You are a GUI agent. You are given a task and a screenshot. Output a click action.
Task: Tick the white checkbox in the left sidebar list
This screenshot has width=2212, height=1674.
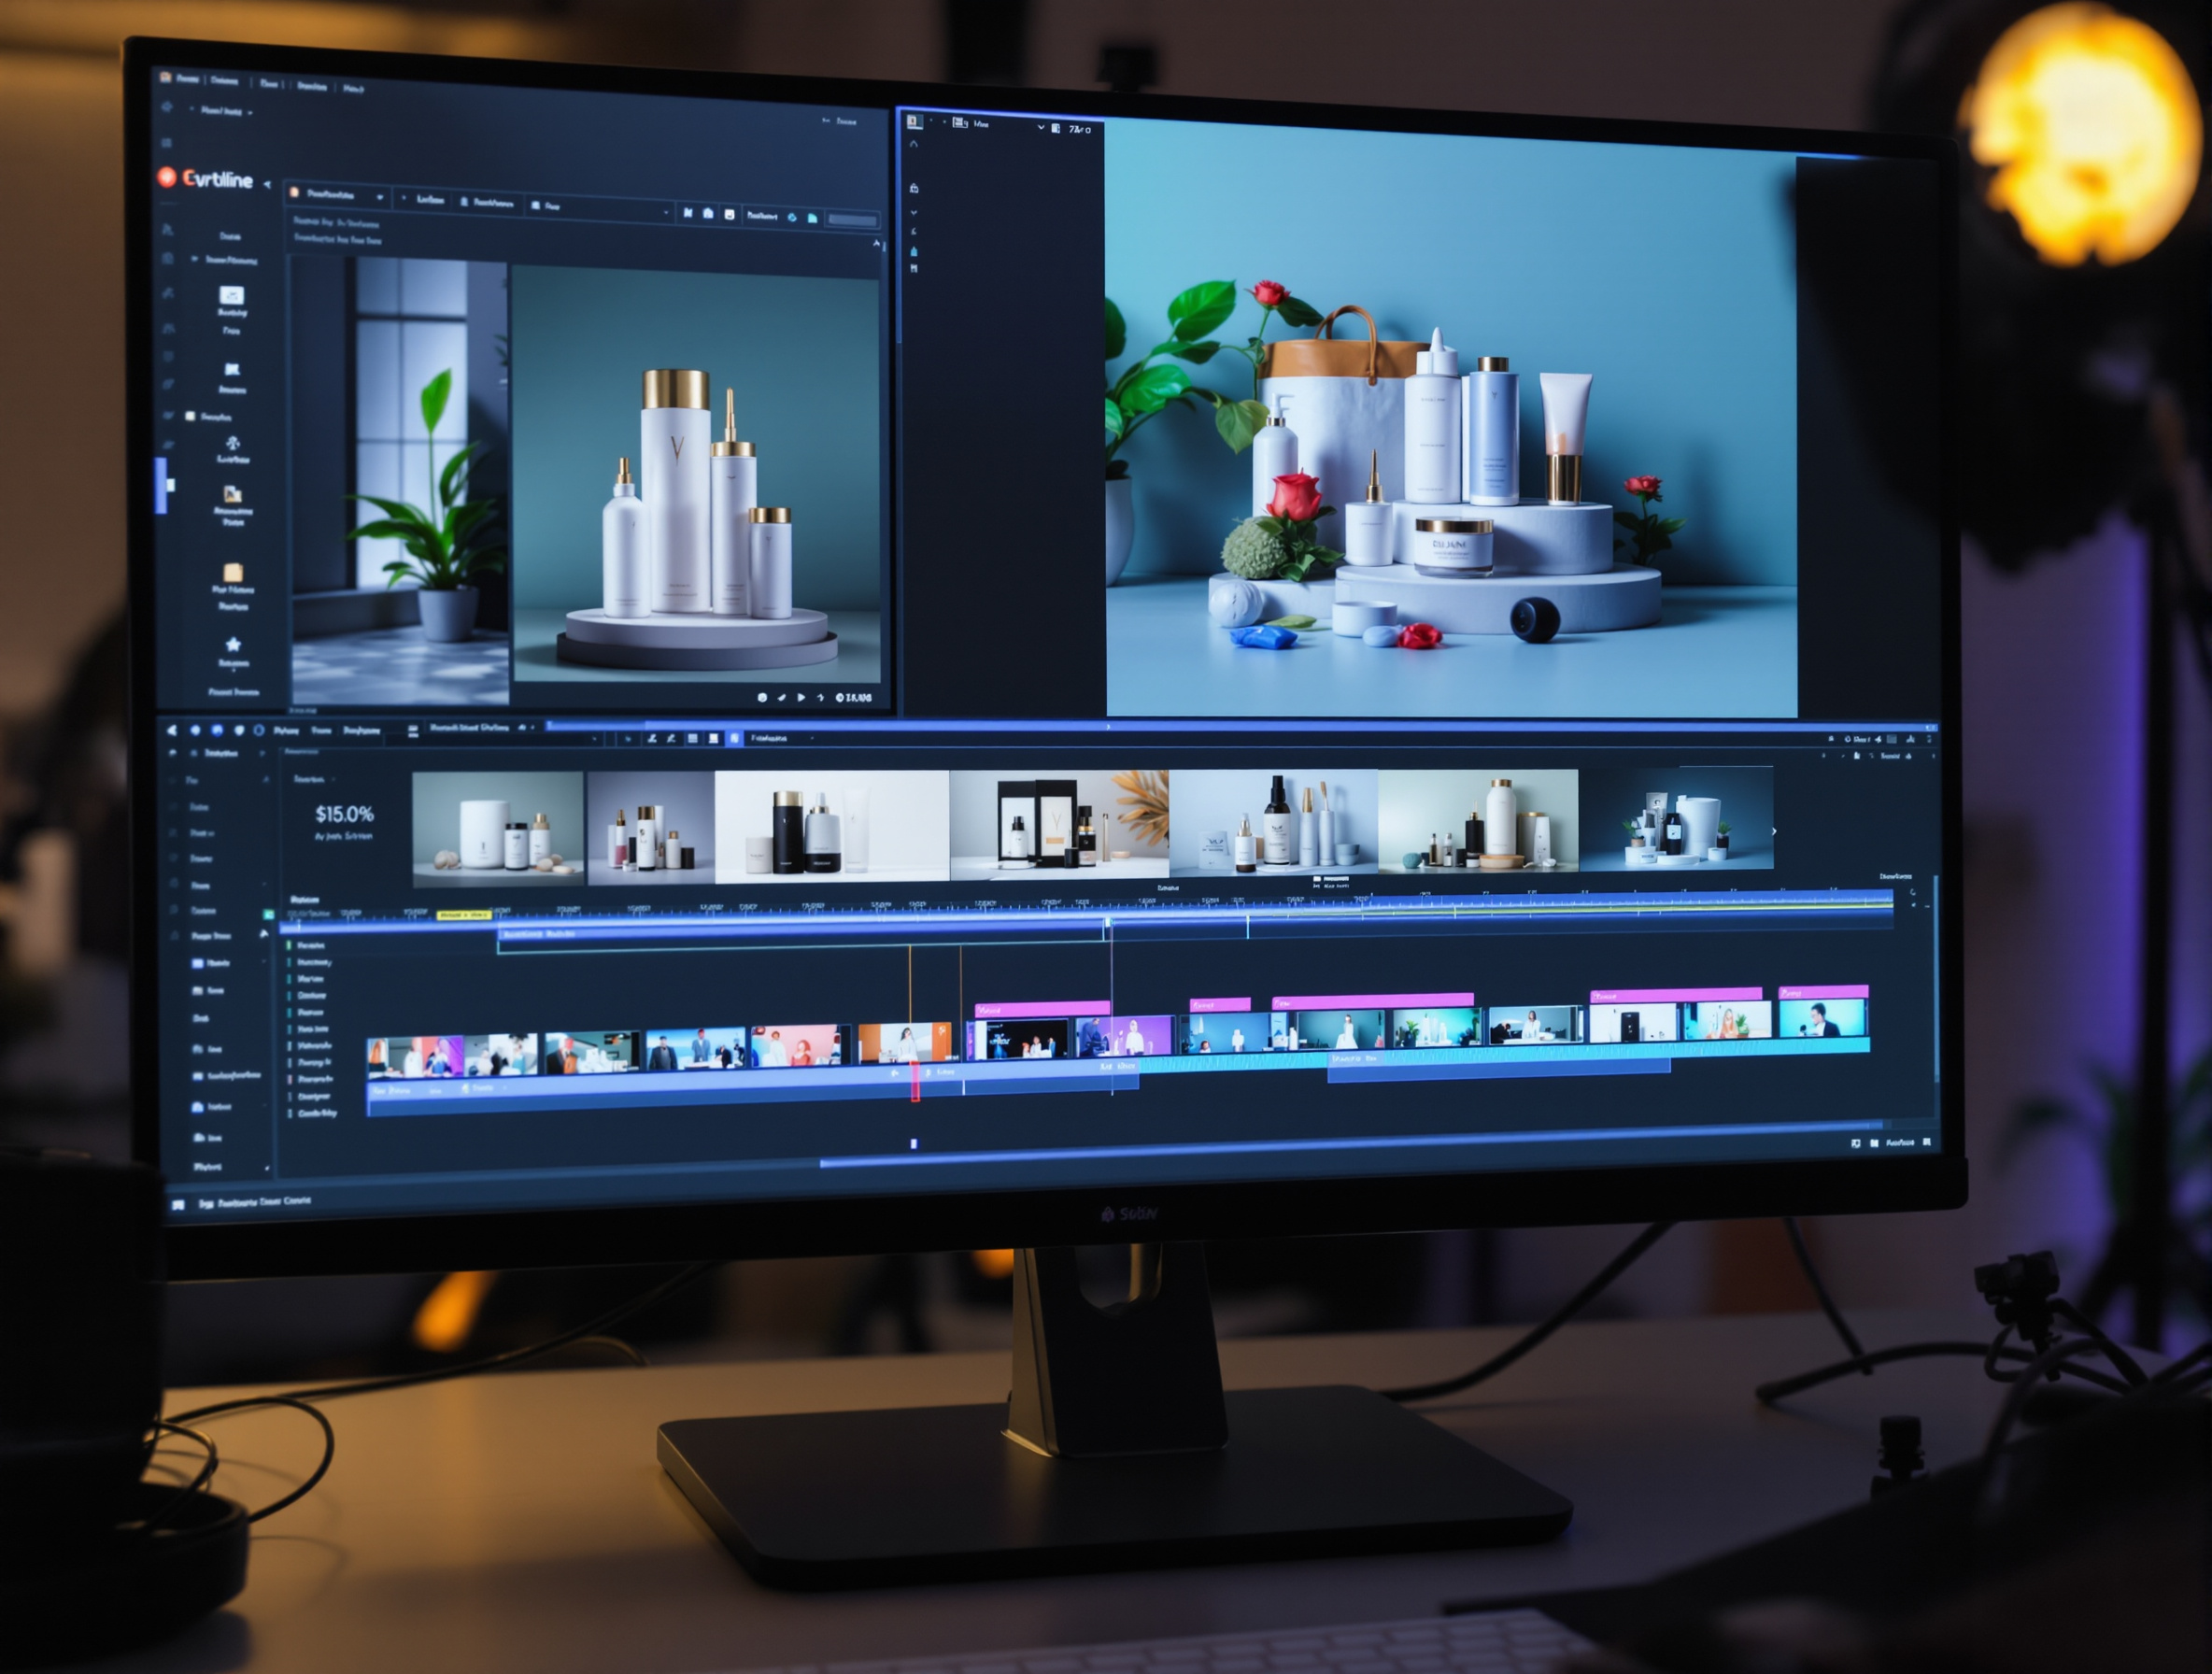click(190, 416)
